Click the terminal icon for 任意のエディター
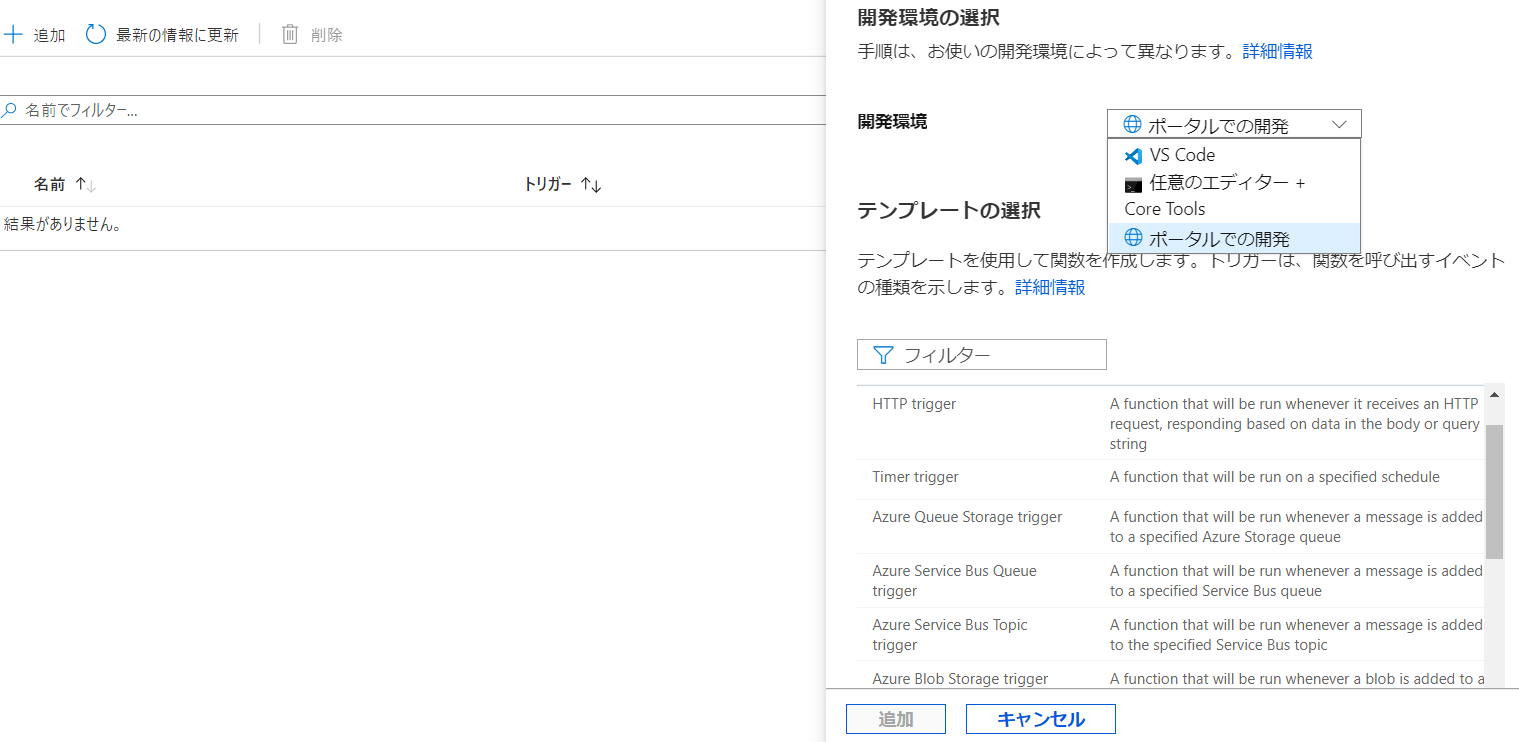Viewport: 1519px width, 742px height. click(x=1133, y=185)
